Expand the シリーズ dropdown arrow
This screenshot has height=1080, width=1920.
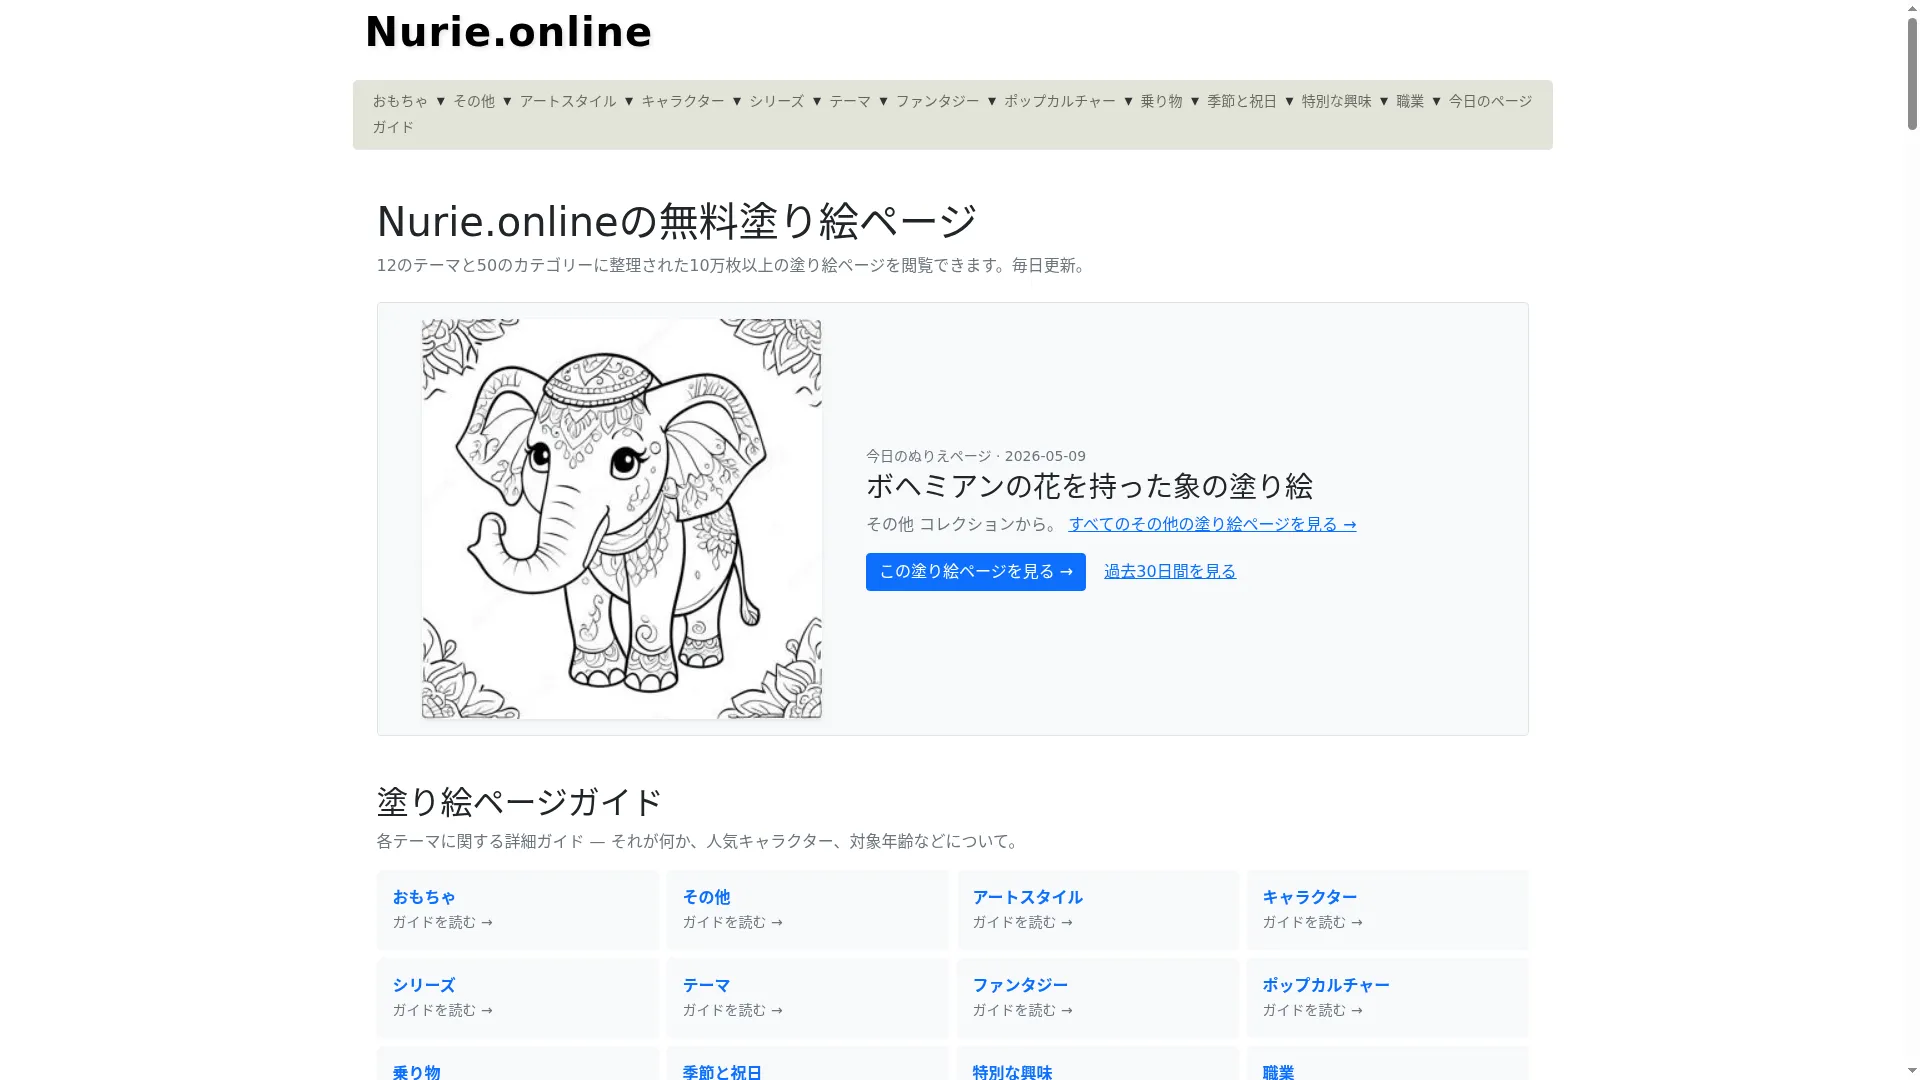817,101
